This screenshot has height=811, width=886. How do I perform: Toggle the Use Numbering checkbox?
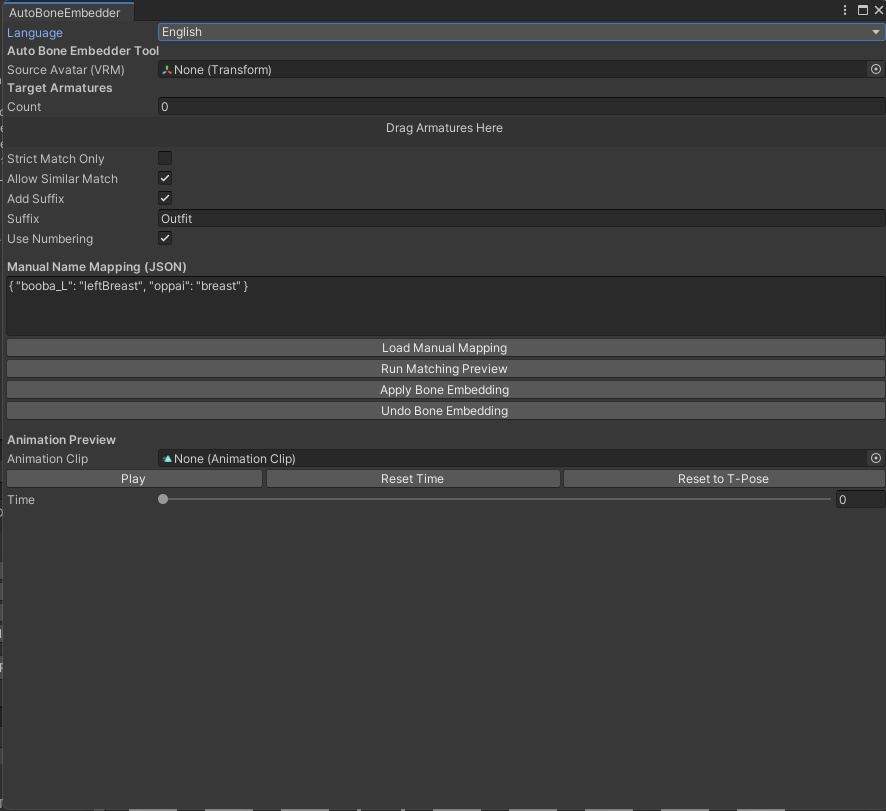[x=164, y=238]
